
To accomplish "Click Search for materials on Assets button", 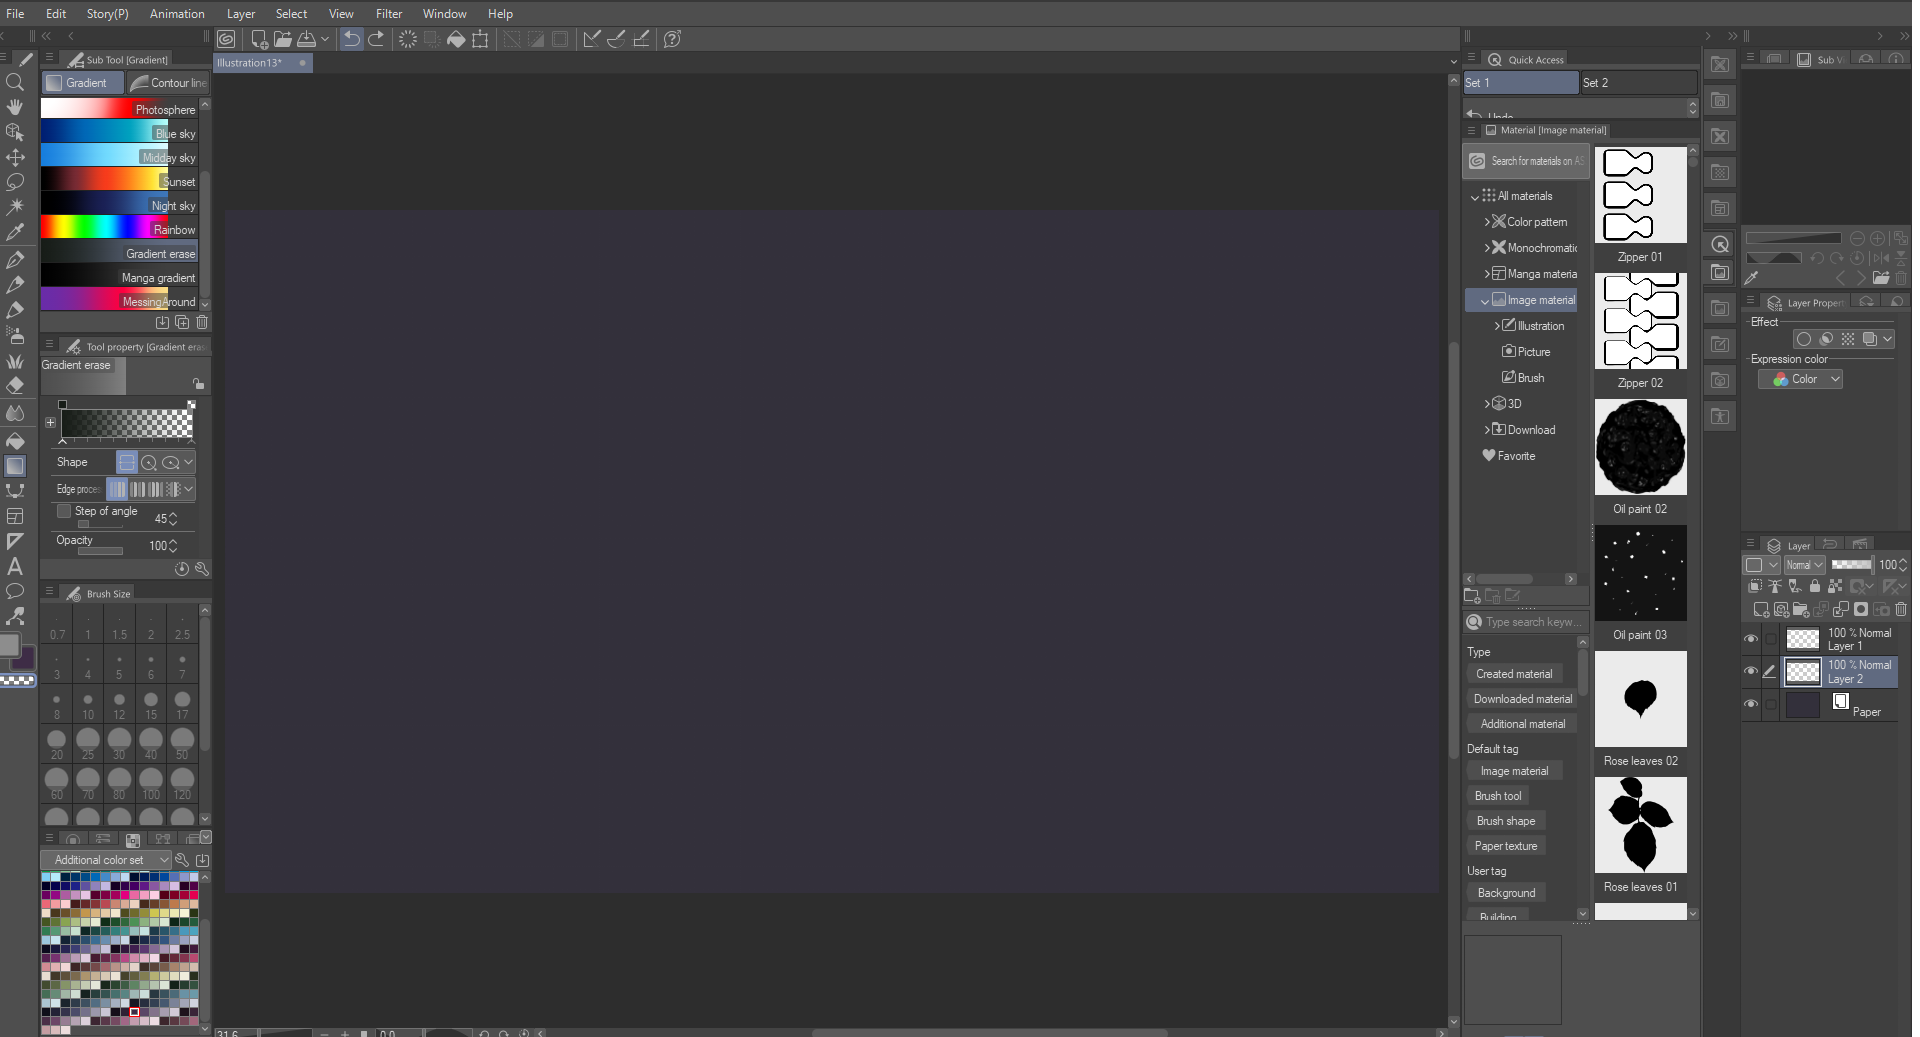I will [x=1526, y=161].
